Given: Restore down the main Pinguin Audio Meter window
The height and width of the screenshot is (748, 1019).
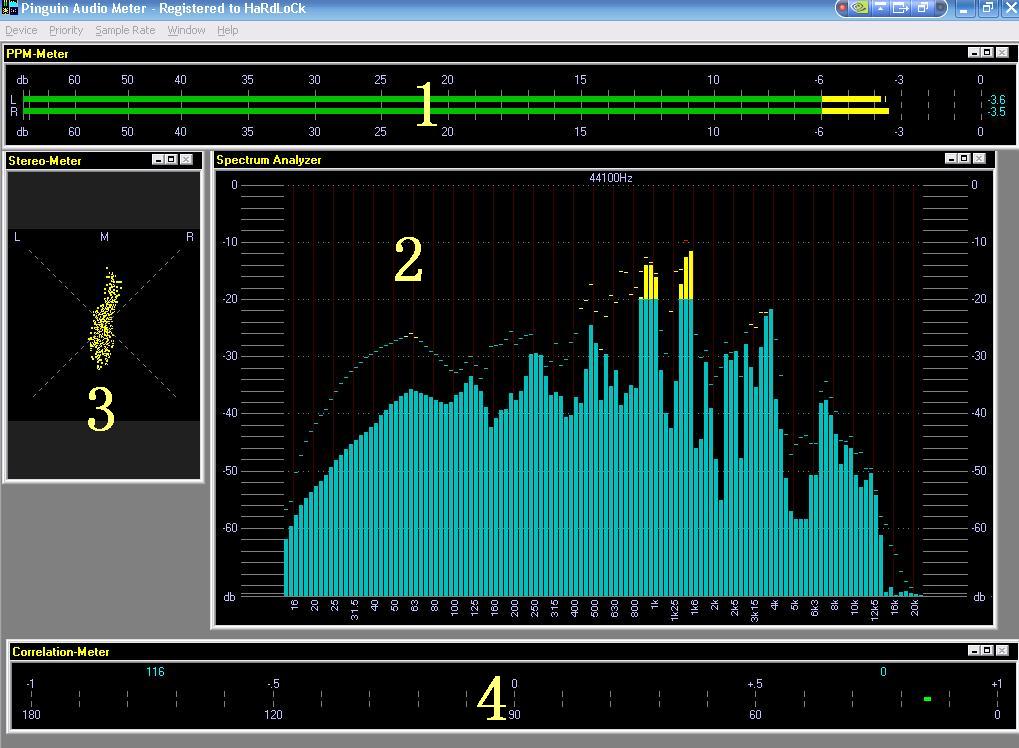Looking at the screenshot, I should coord(988,8).
